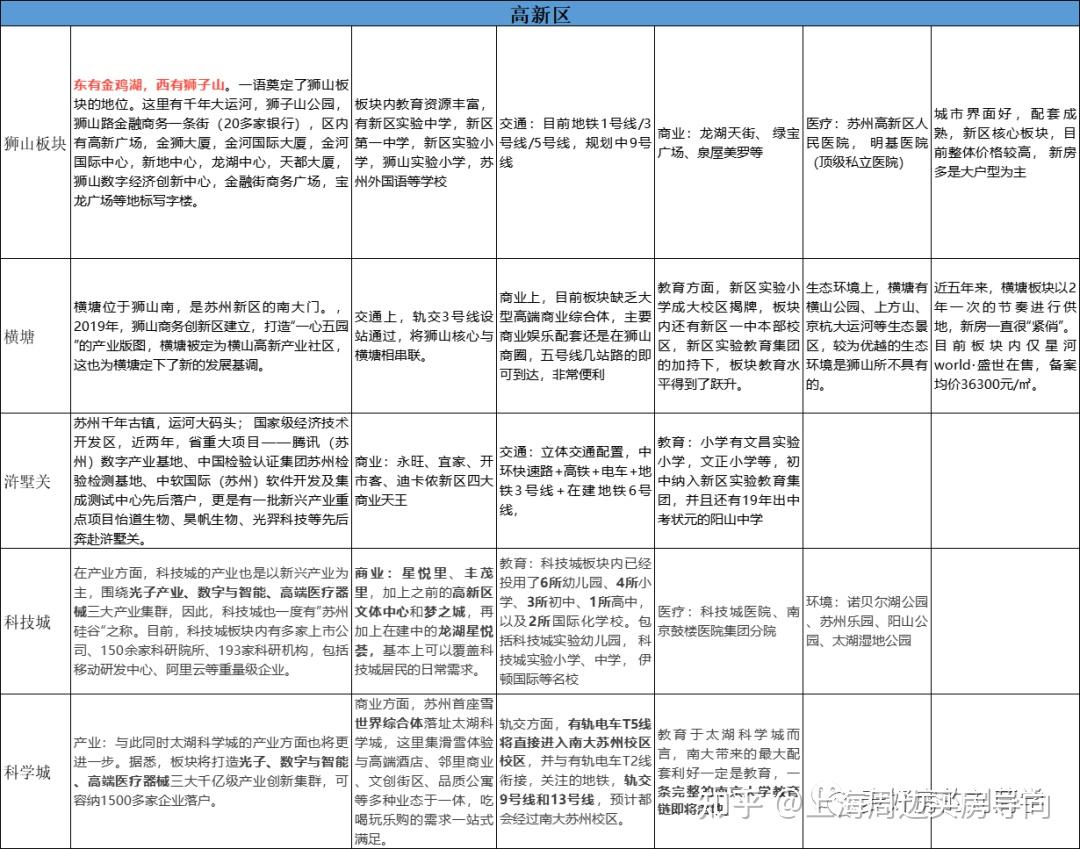Click cell starting 横塘位于狮山南
The image size is (1080, 849).
(211, 336)
